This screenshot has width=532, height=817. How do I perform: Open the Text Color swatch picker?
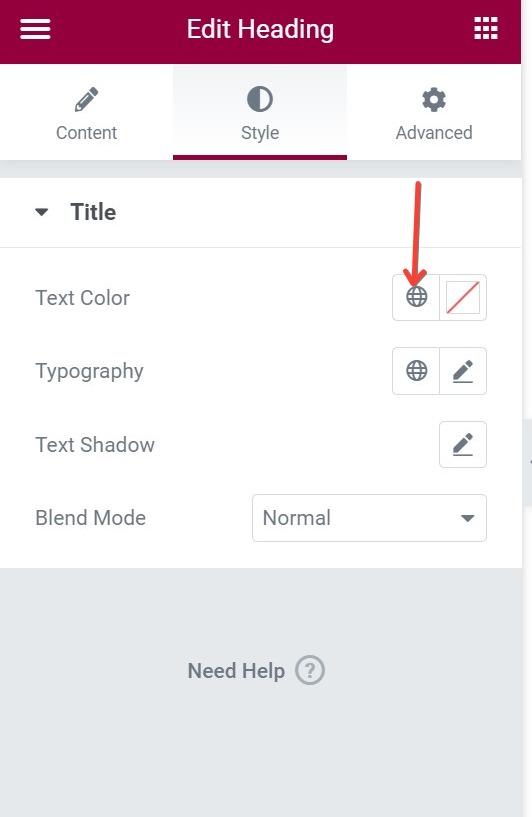(x=463, y=298)
